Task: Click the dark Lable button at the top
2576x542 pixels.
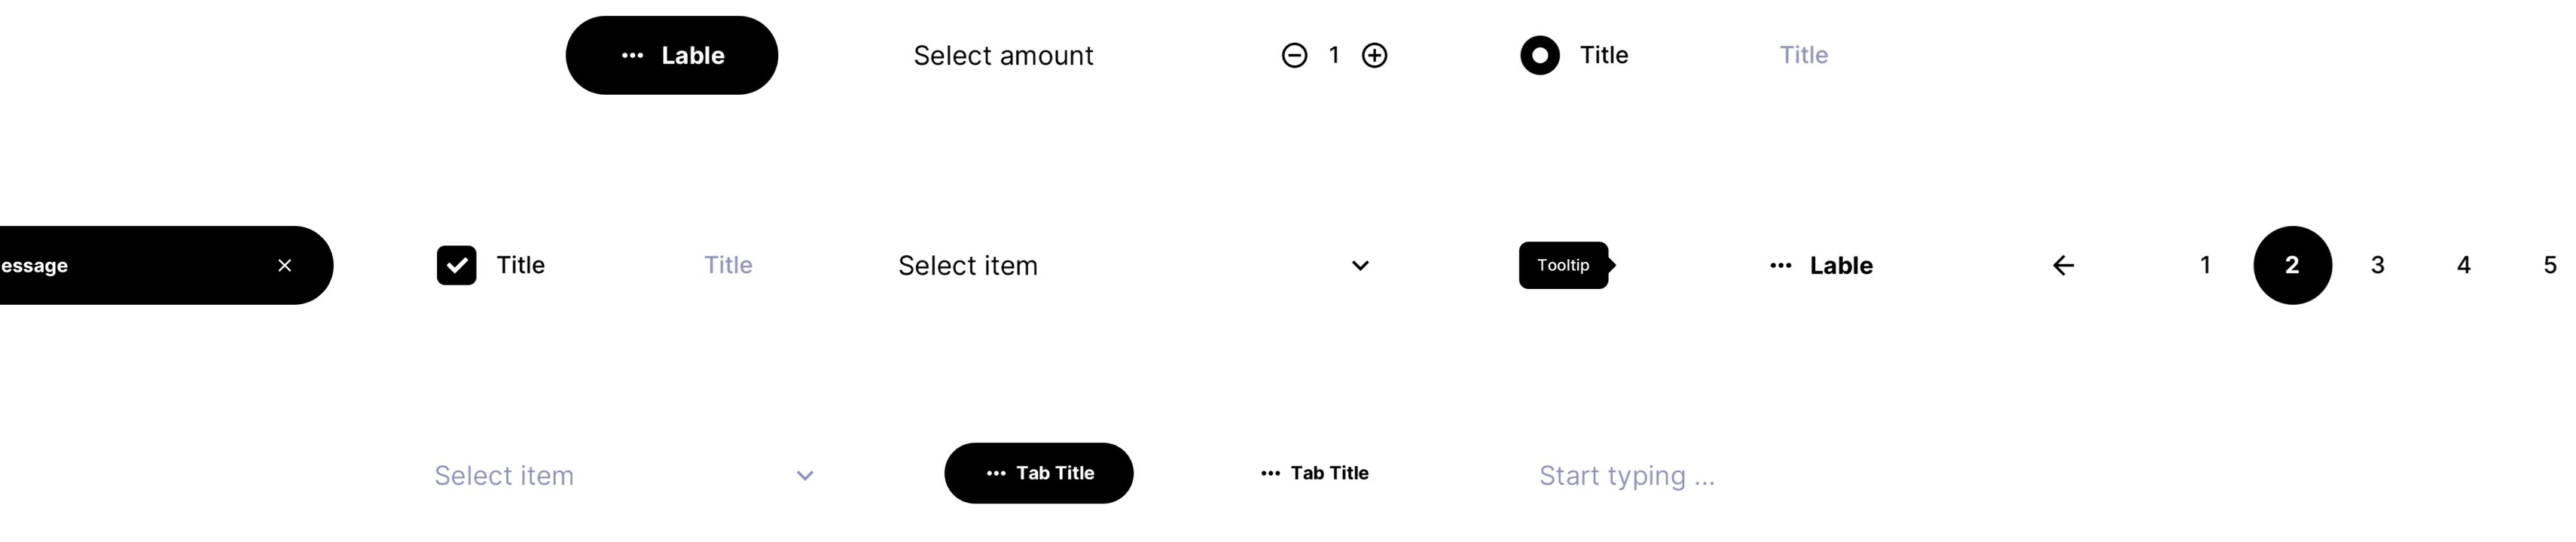Action: coord(671,55)
